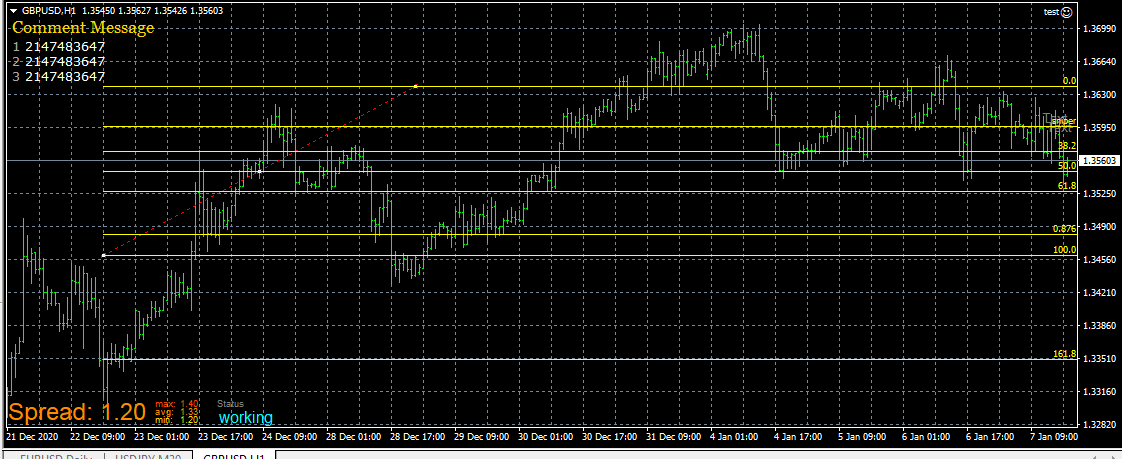Click the 6 Jan 17:00 time label
The image size is (1122, 466).
pos(989,437)
